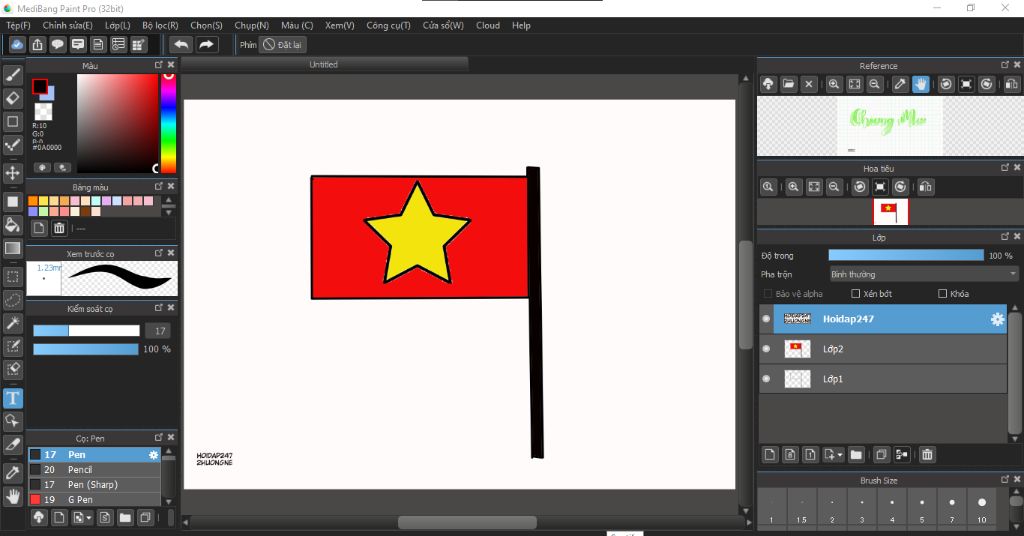This screenshot has height=536, width=1024.
Task: Delete layer with trash icon
Action: coord(927,454)
